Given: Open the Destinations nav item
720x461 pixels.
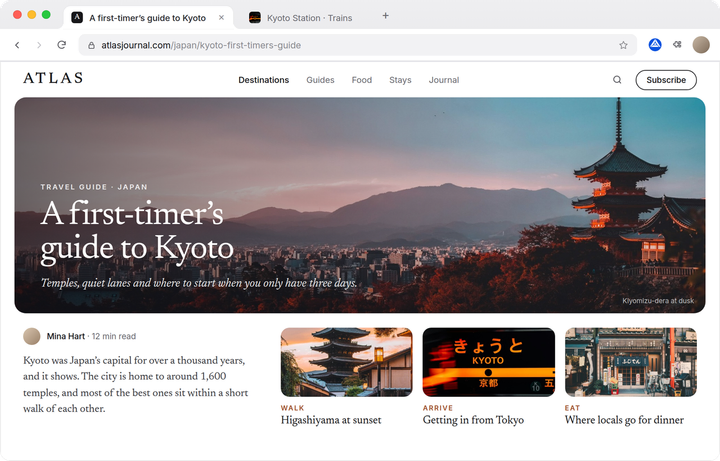Looking at the screenshot, I should pos(264,80).
